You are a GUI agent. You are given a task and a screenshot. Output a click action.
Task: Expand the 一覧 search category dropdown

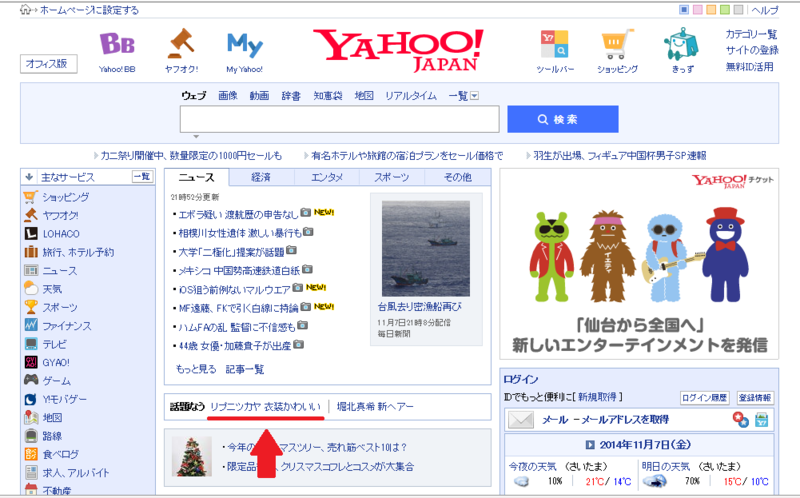[x=474, y=95]
